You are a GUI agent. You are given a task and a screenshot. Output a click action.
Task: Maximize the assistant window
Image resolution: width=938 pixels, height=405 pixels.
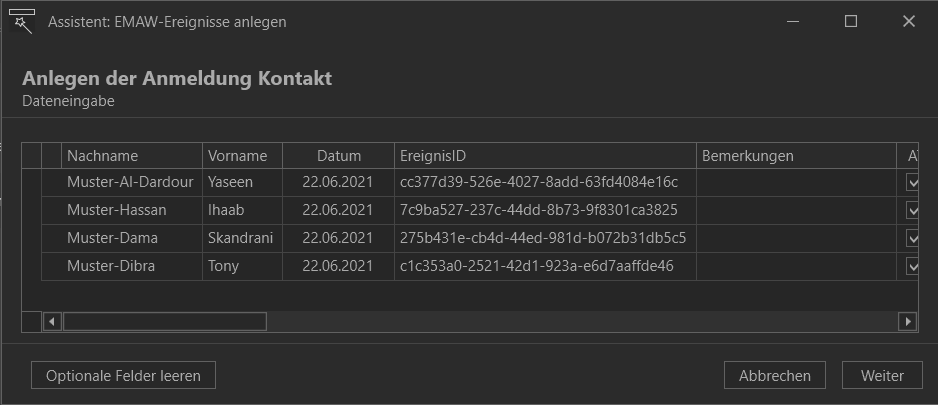[x=851, y=22]
